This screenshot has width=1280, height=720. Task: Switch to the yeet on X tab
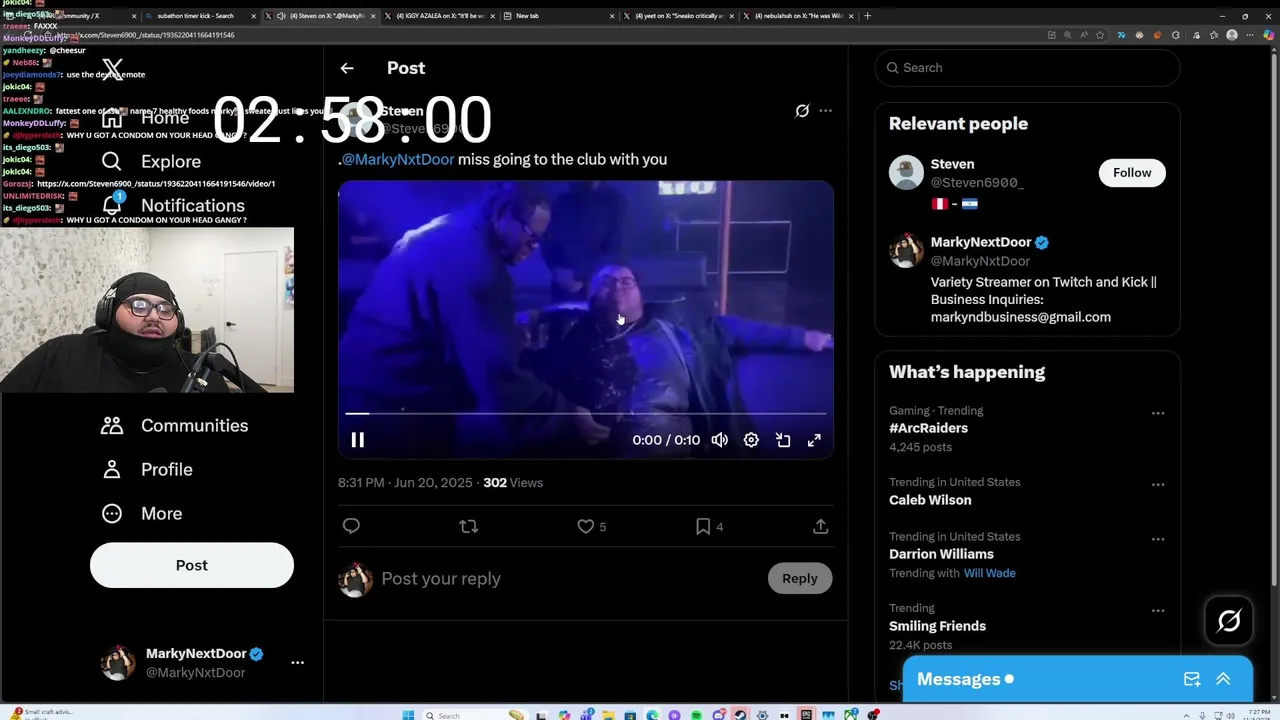click(680, 16)
